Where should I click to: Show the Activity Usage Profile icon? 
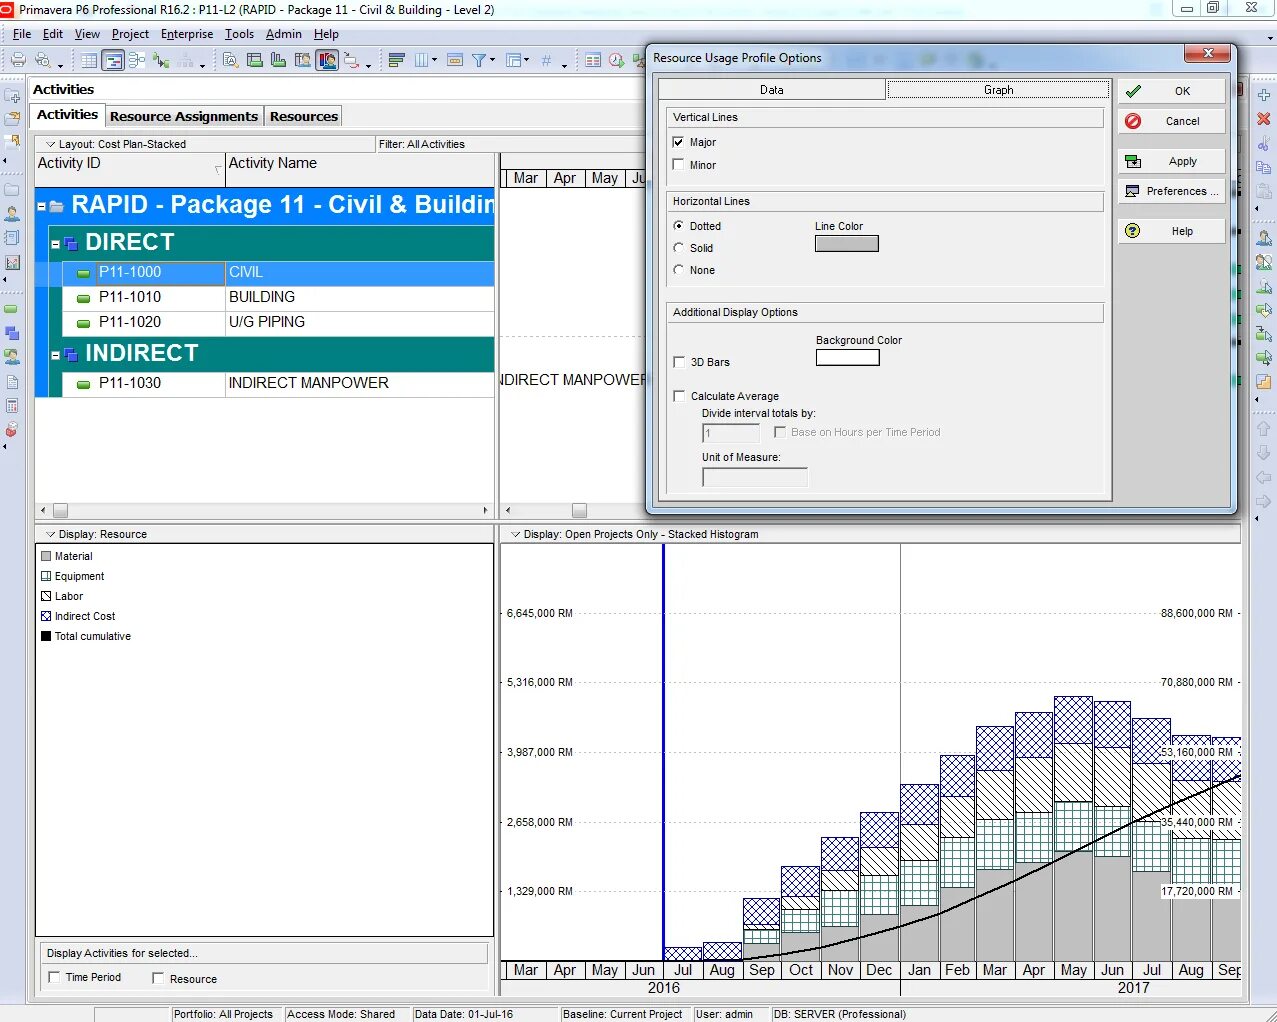tap(279, 60)
